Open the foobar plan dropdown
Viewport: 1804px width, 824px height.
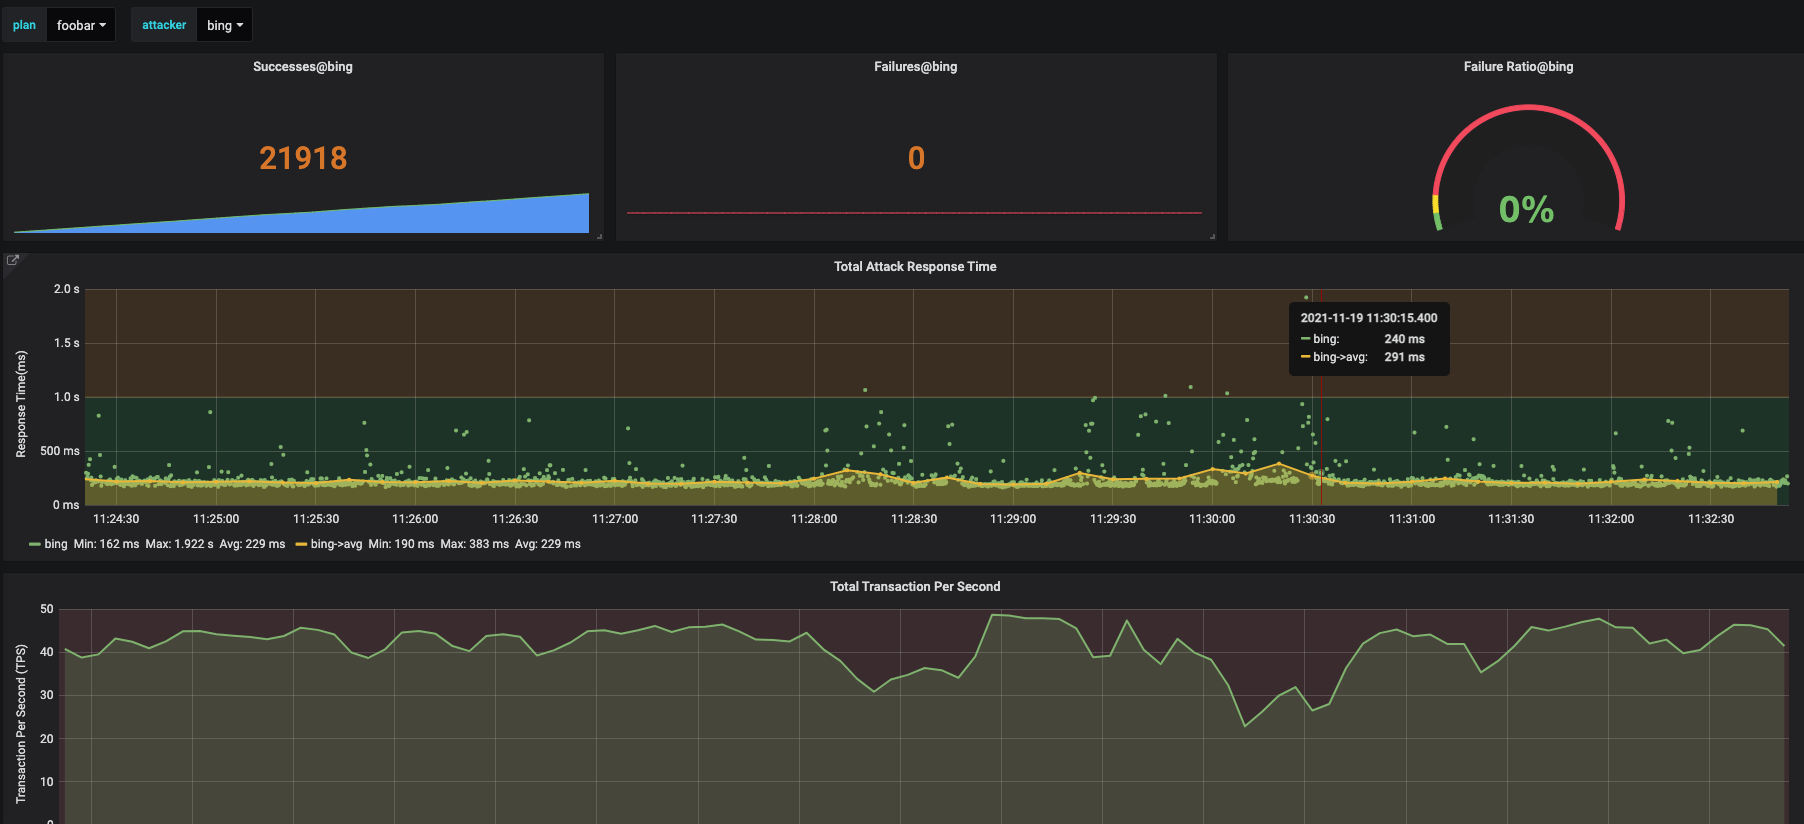(x=81, y=25)
